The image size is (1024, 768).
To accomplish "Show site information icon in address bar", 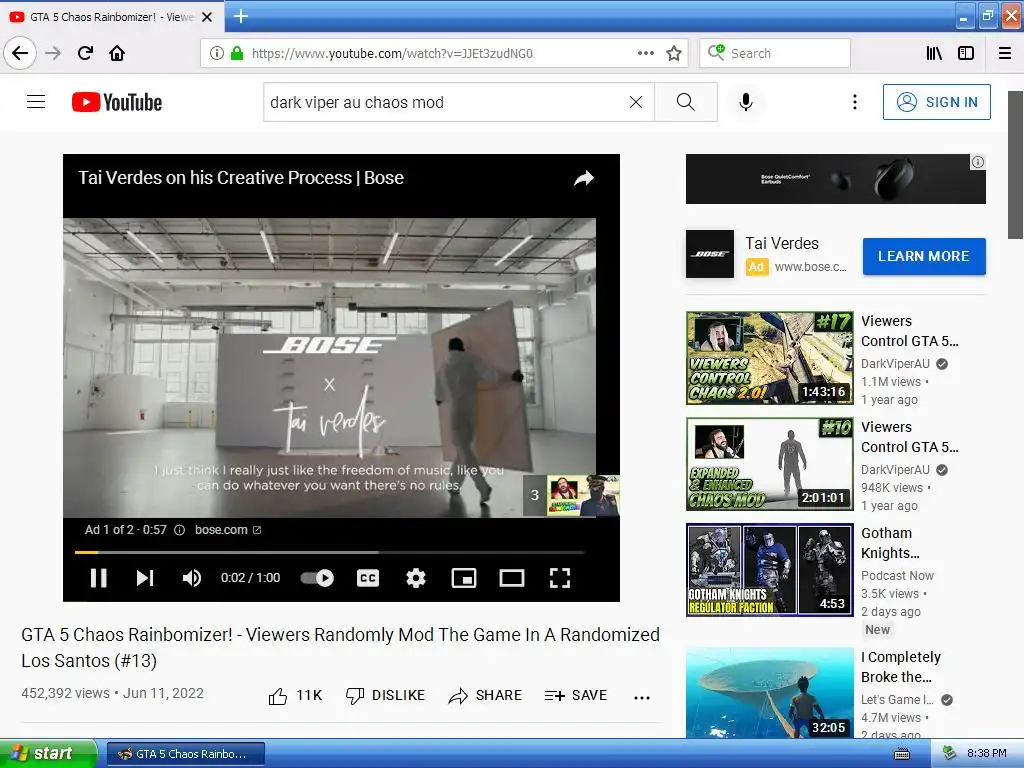I will [216, 53].
